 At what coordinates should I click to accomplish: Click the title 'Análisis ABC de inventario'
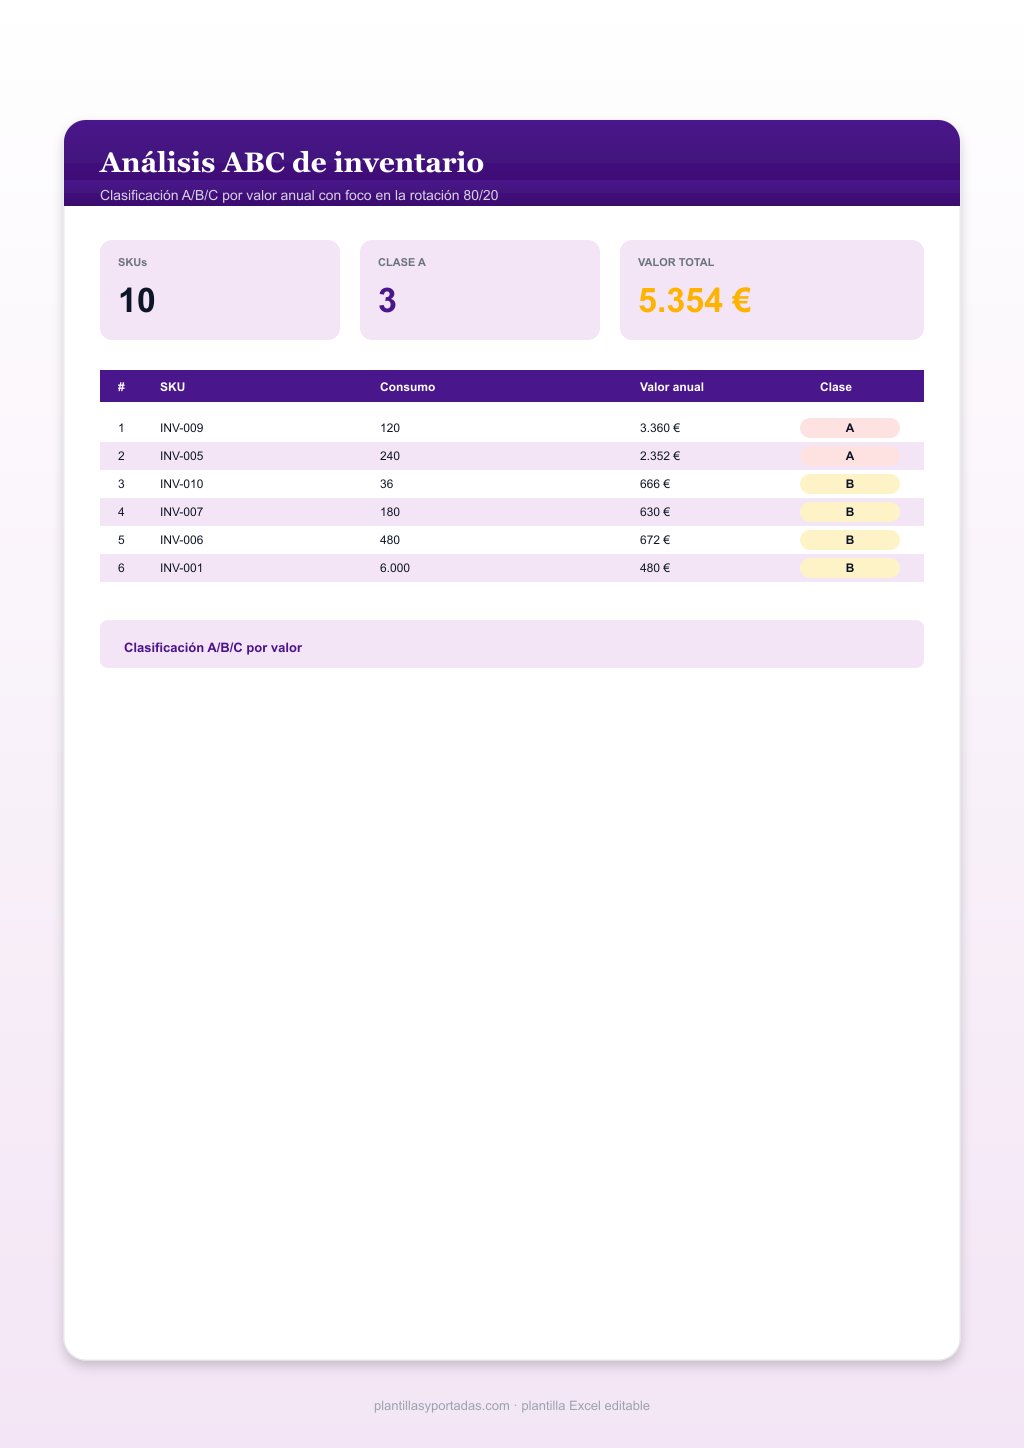(292, 162)
